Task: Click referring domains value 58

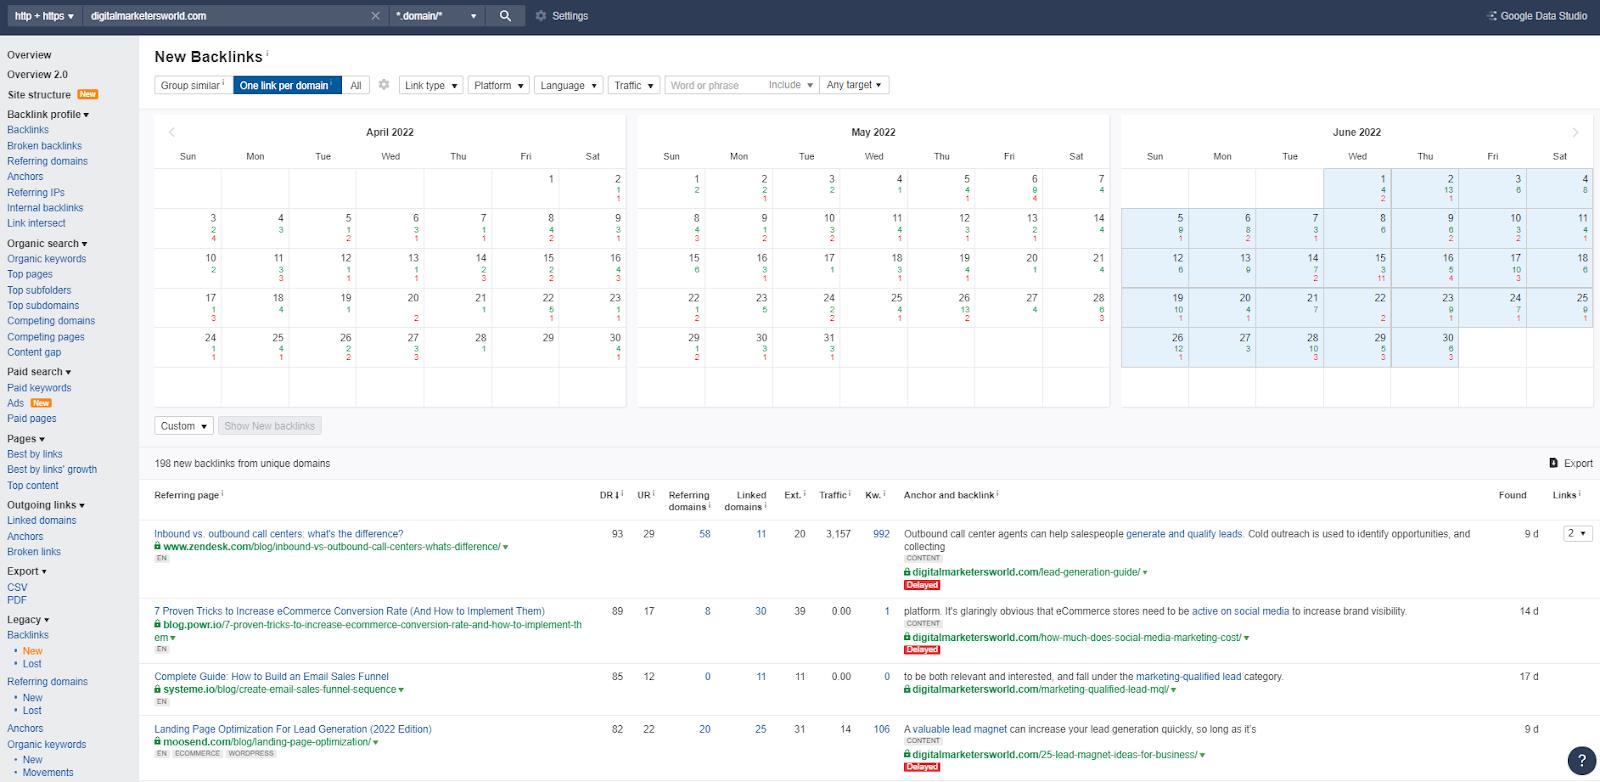Action: (705, 534)
